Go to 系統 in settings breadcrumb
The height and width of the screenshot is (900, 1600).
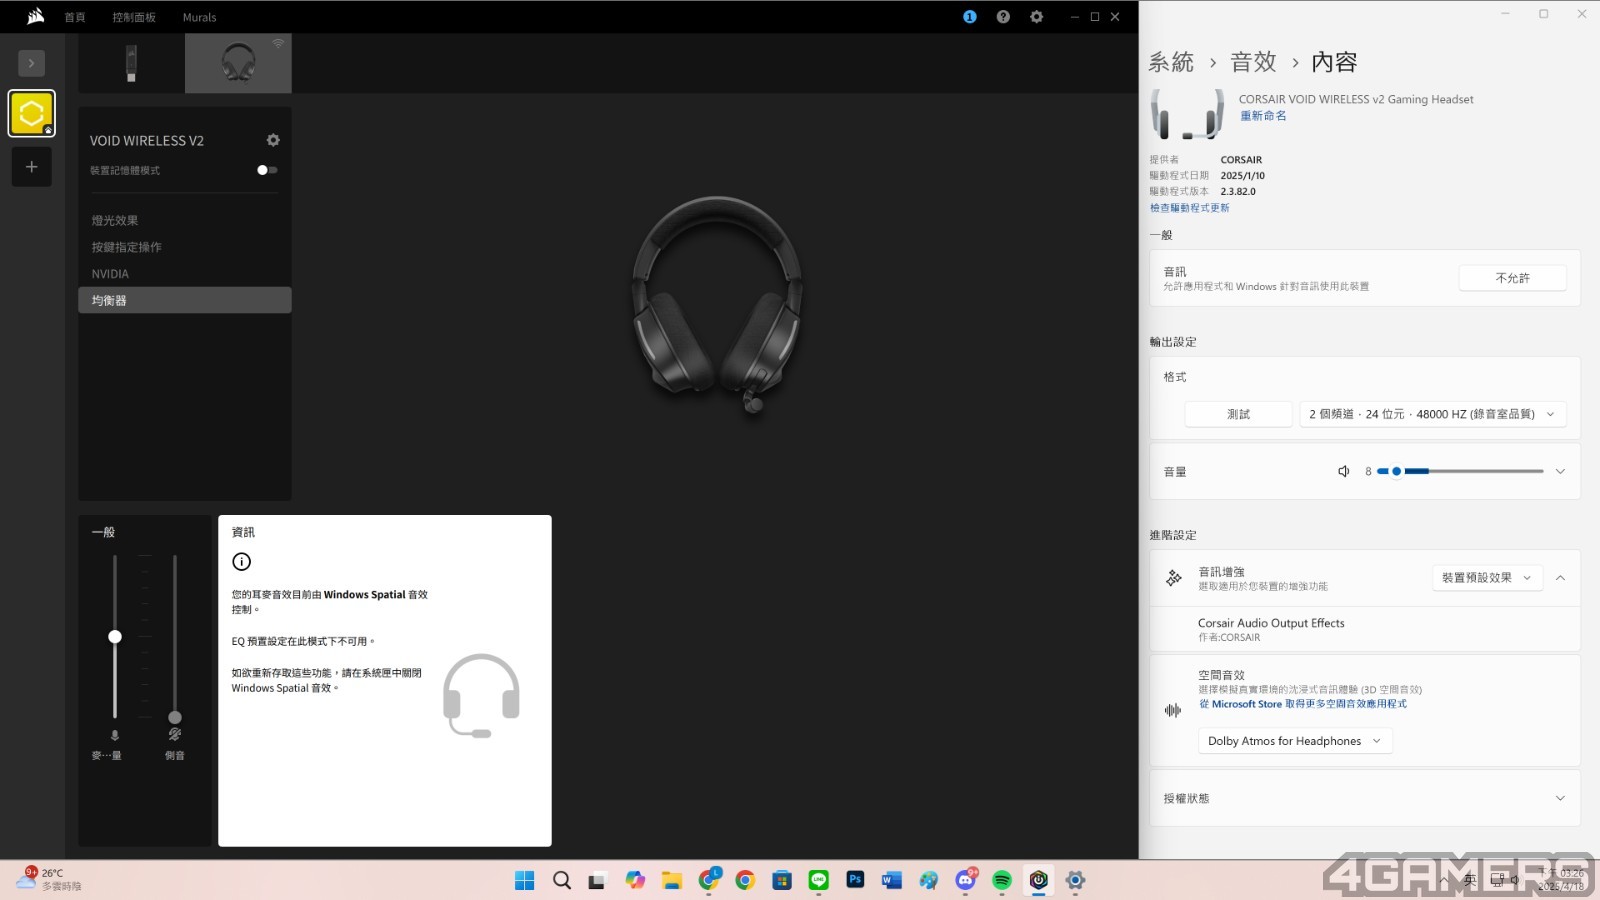(1171, 62)
